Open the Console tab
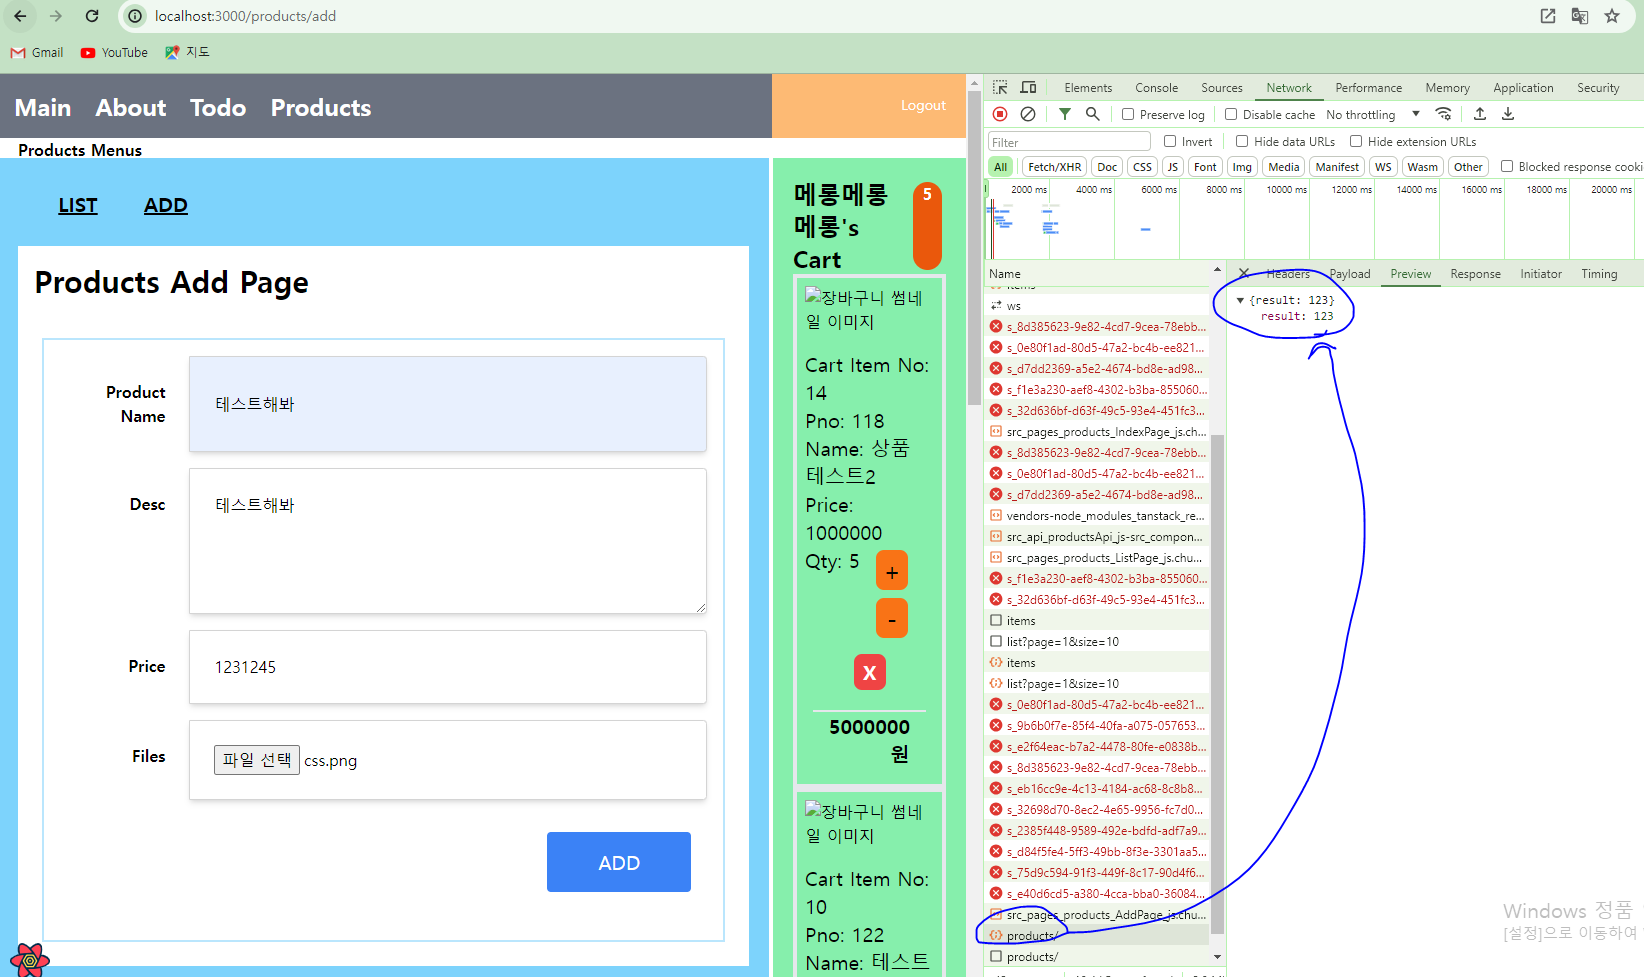The image size is (1644, 977). click(x=1156, y=88)
